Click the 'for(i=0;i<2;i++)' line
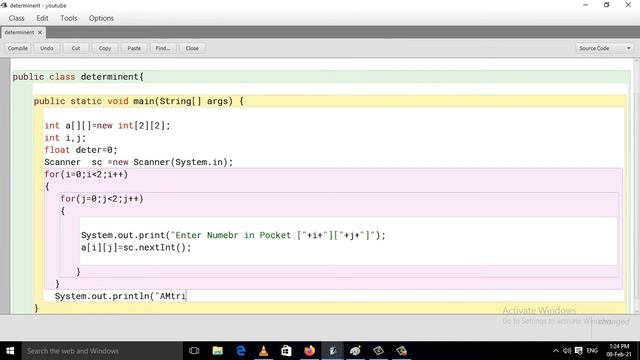Image resolution: width=640 pixels, height=360 pixels. [x=86, y=175]
